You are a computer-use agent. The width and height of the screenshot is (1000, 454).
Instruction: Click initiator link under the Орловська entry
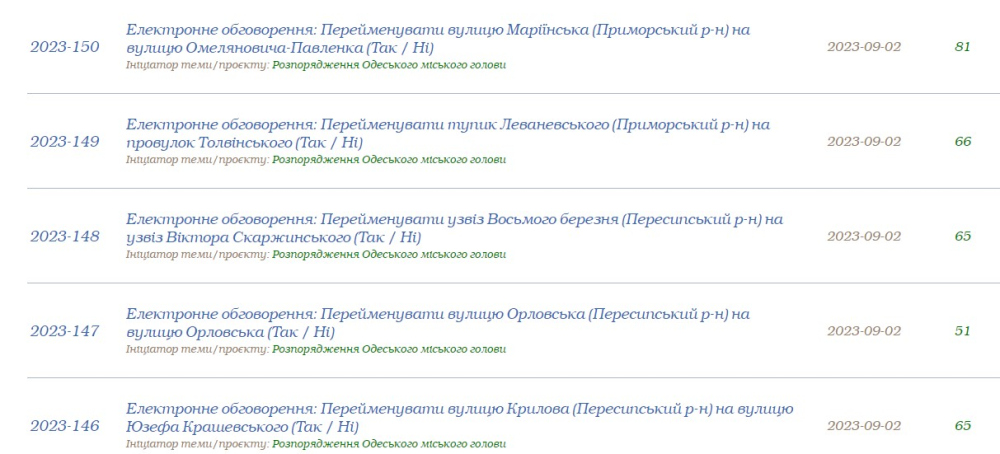pos(389,350)
